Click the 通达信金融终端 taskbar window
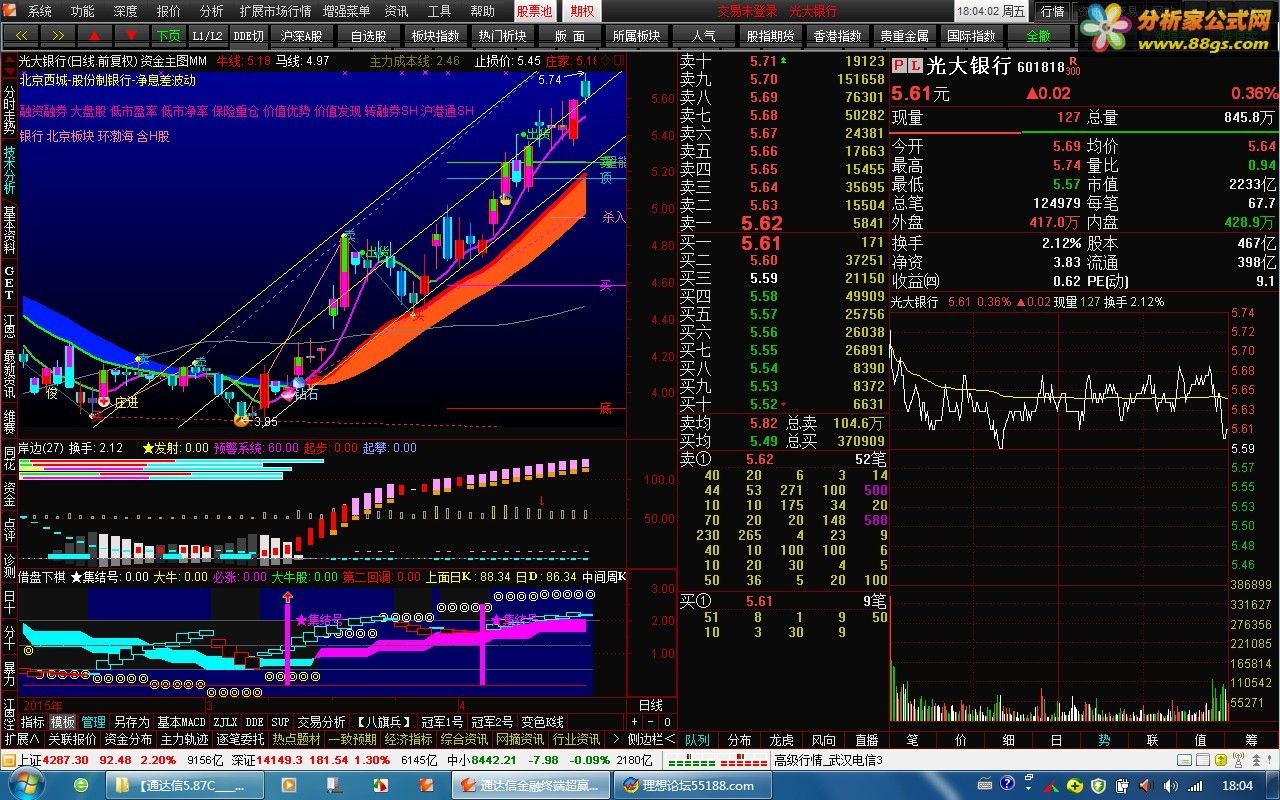Viewport: 1280px width, 800px height. [530, 785]
